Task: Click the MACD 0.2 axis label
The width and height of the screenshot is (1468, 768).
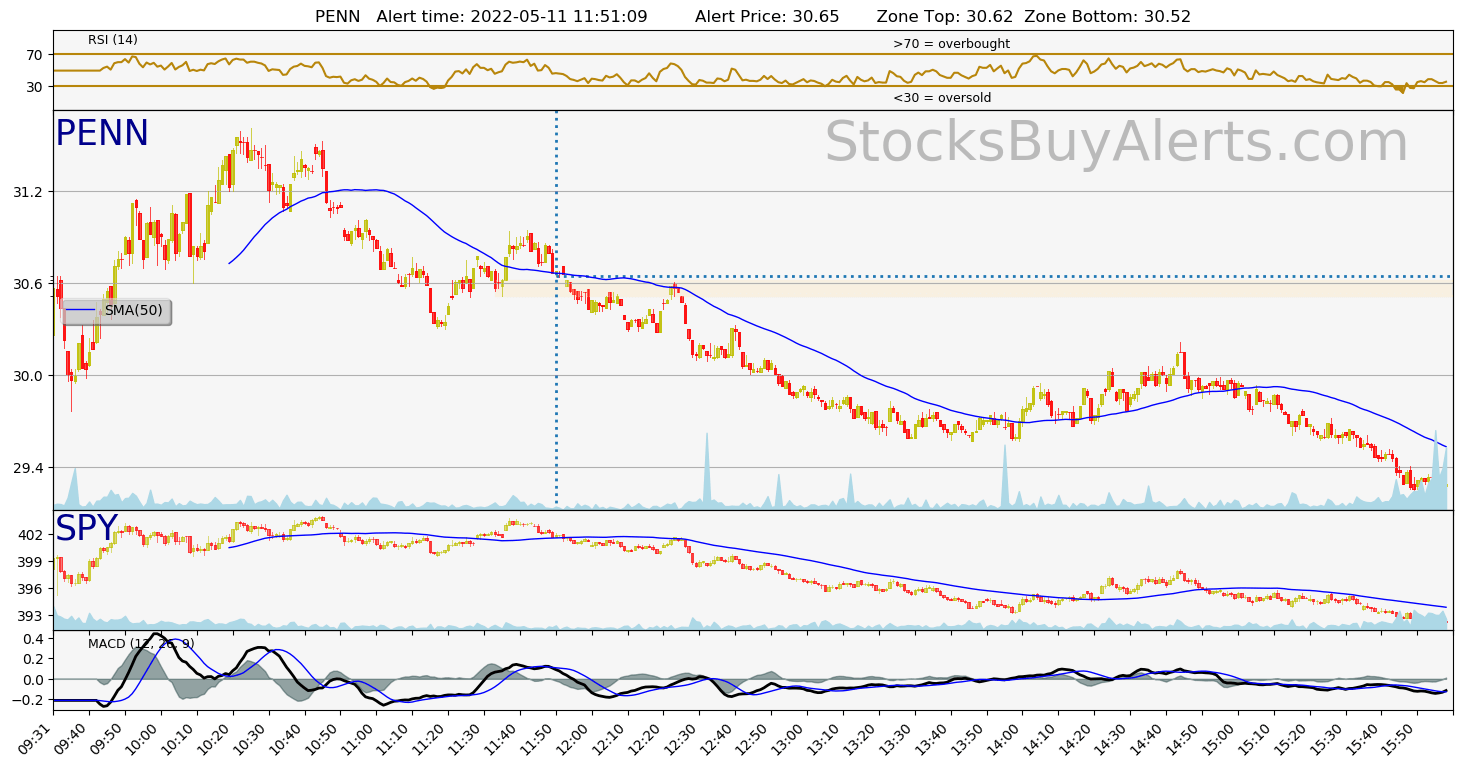Action: tap(34, 659)
